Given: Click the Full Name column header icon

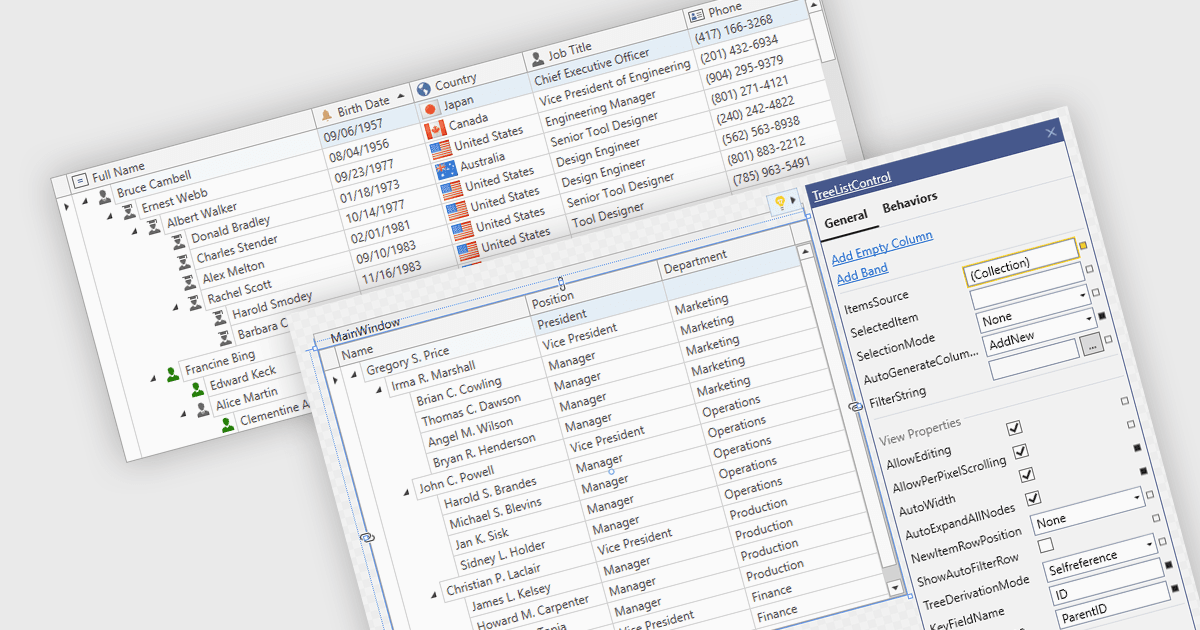Looking at the screenshot, I should tap(80, 181).
